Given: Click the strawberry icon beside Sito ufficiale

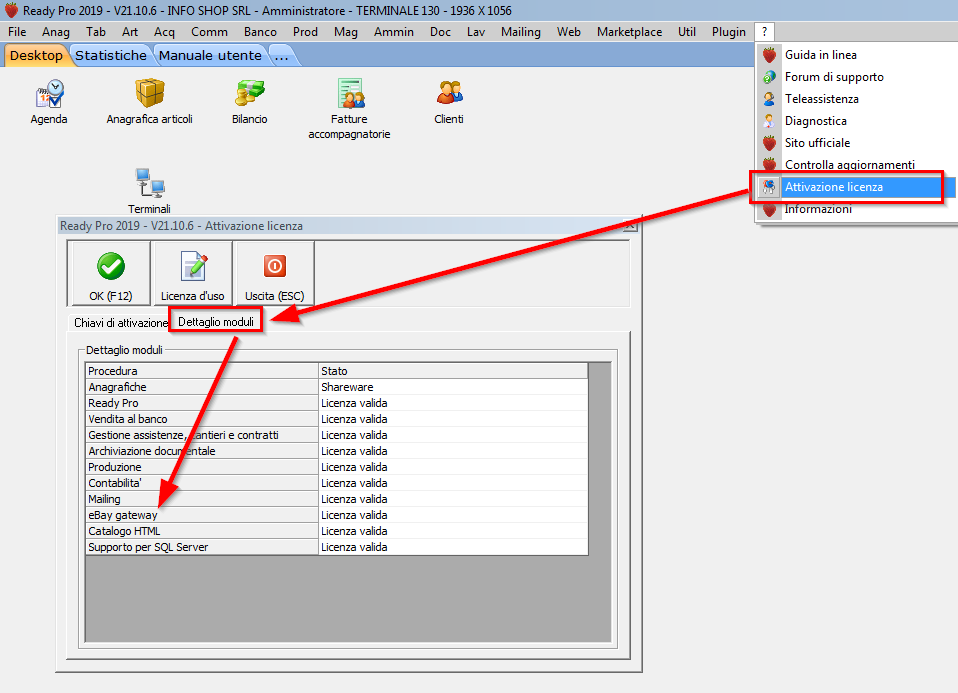Looking at the screenshot, I should 769,143.
